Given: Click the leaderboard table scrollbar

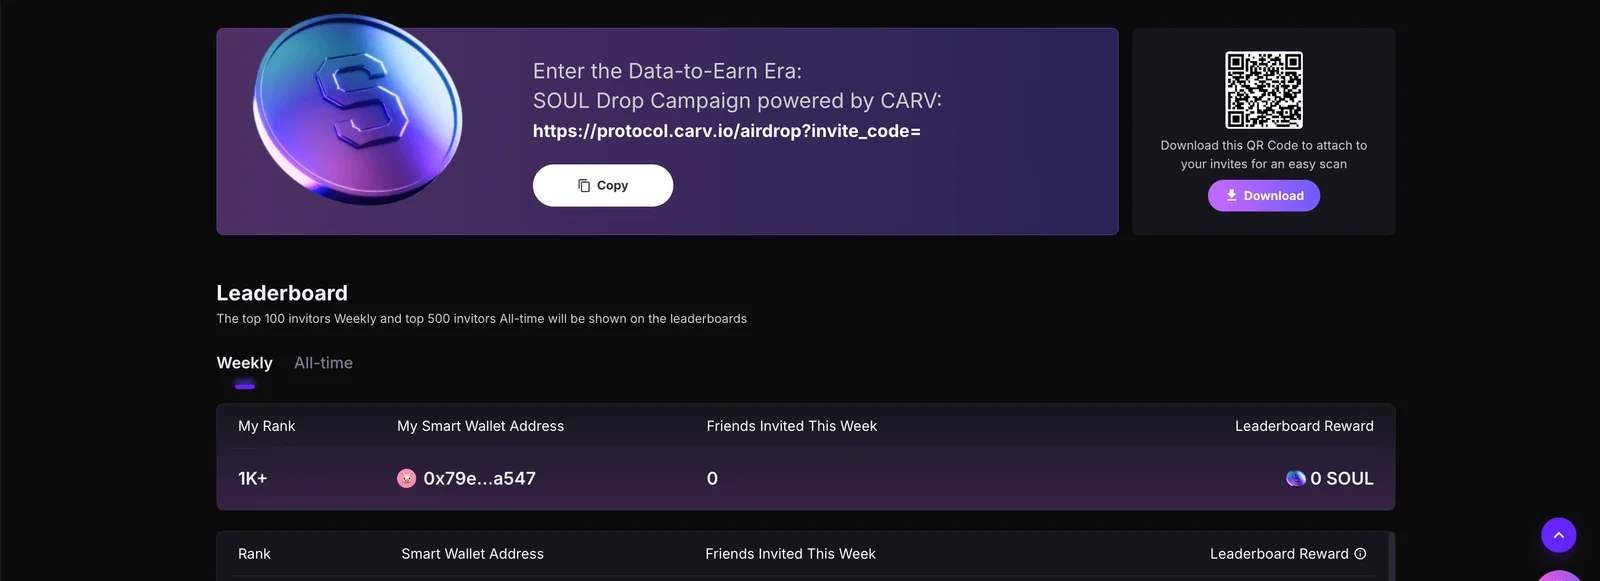Looking at the screenshot, I should point(1391,557).
